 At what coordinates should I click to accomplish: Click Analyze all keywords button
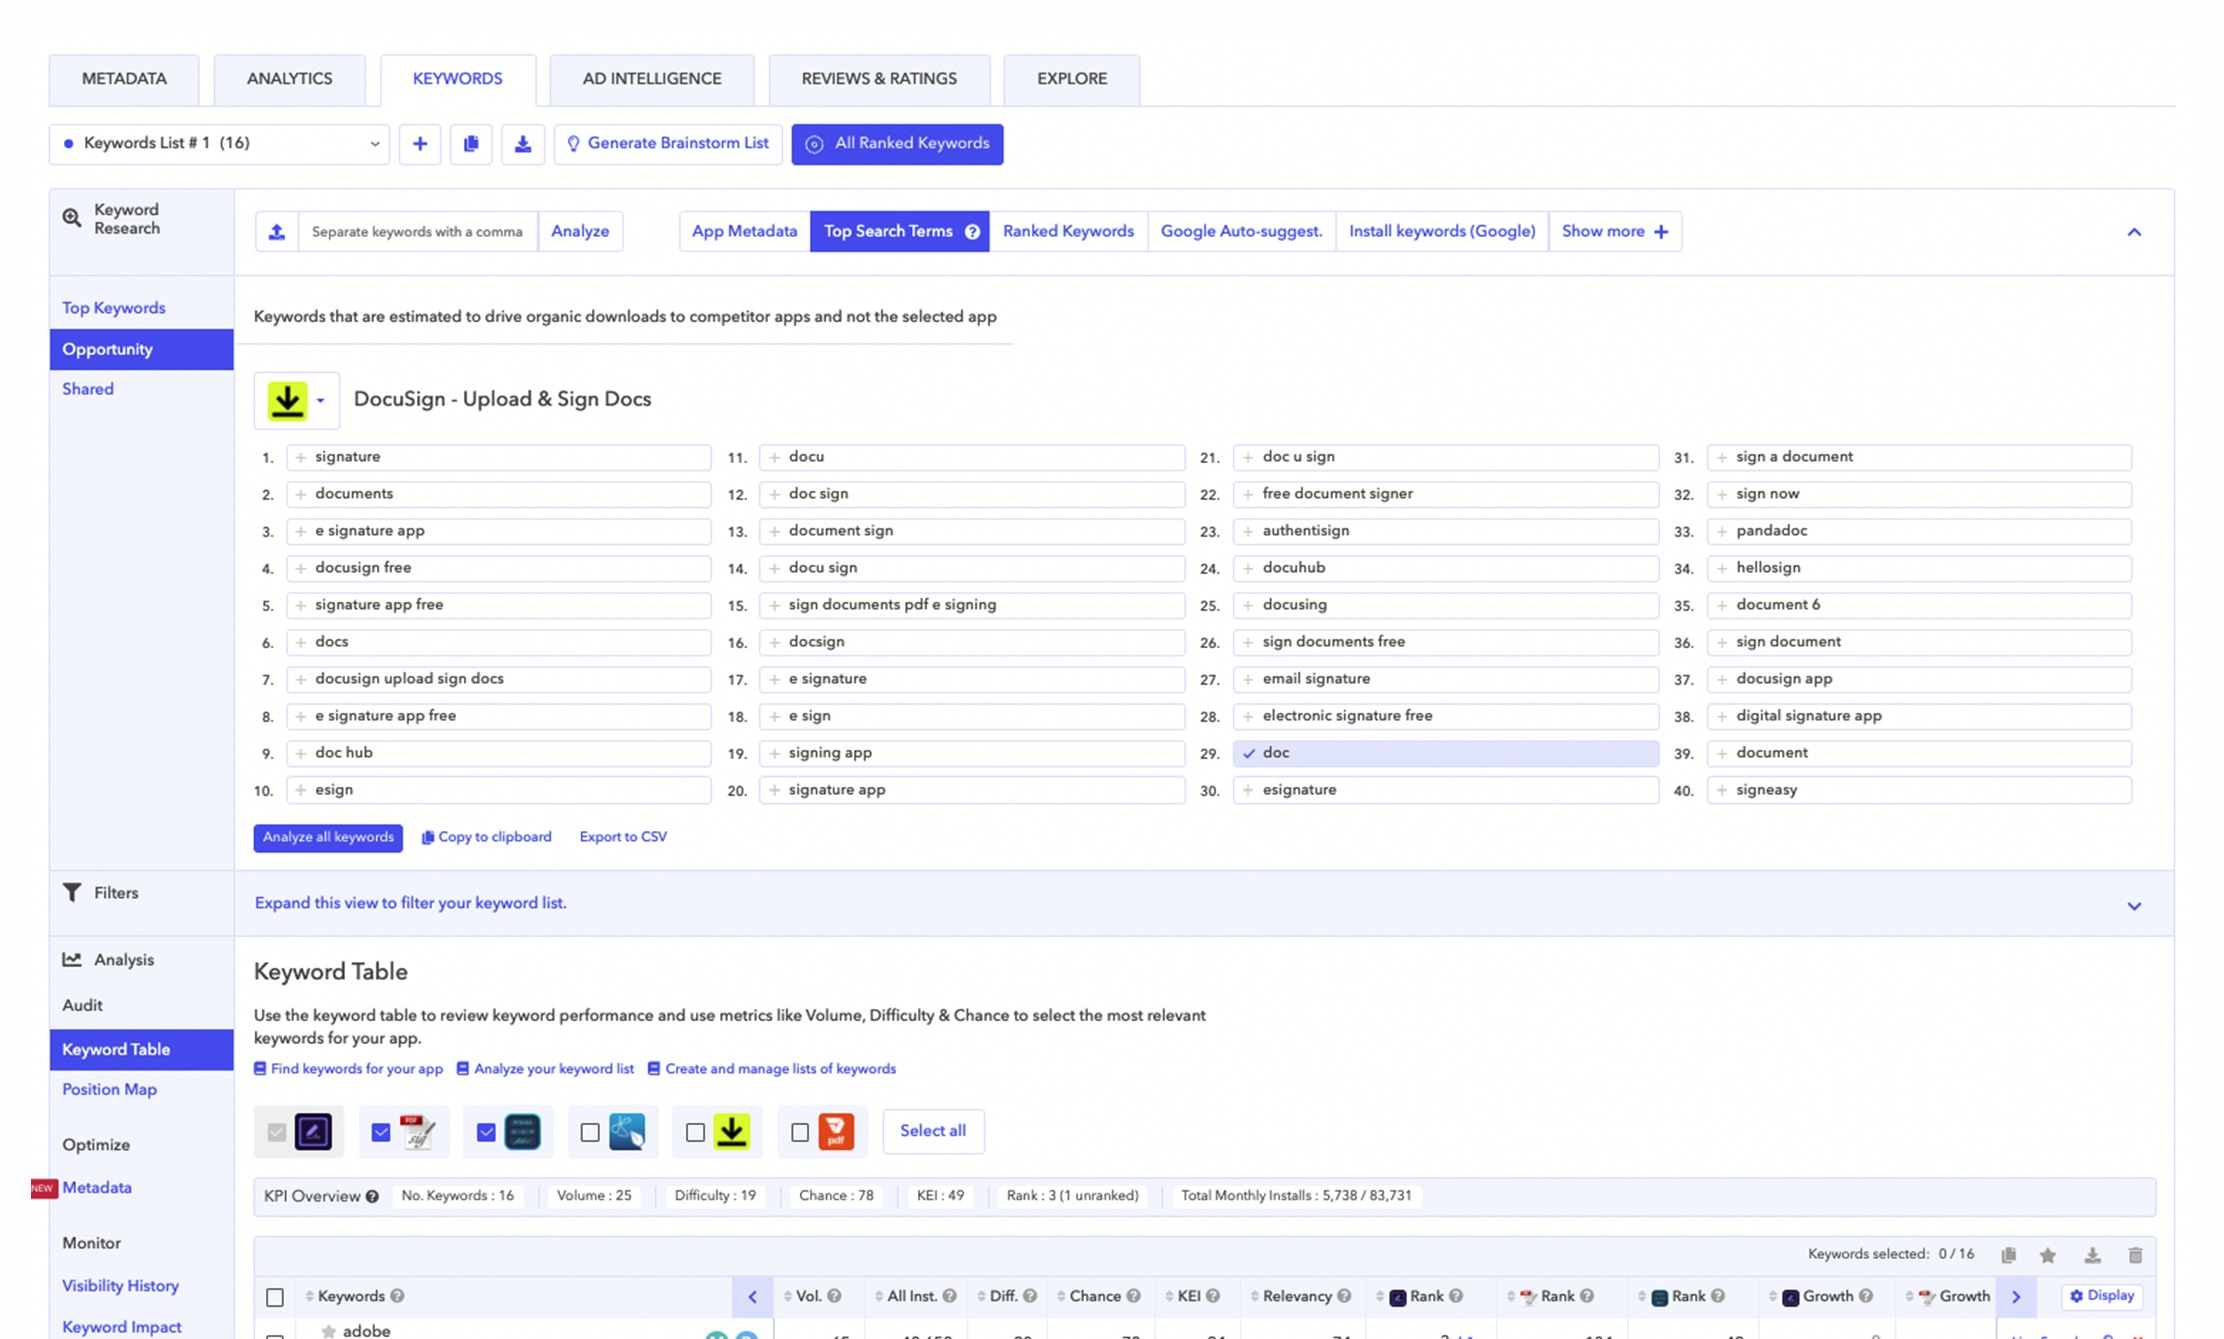328,837
